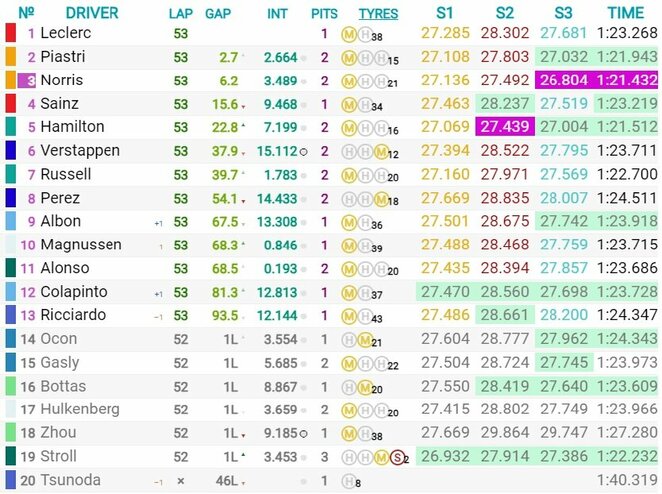The image size is (662, 494).
Task: Click the retired X icon in Tsunoda's row
Action: [180, 481]
